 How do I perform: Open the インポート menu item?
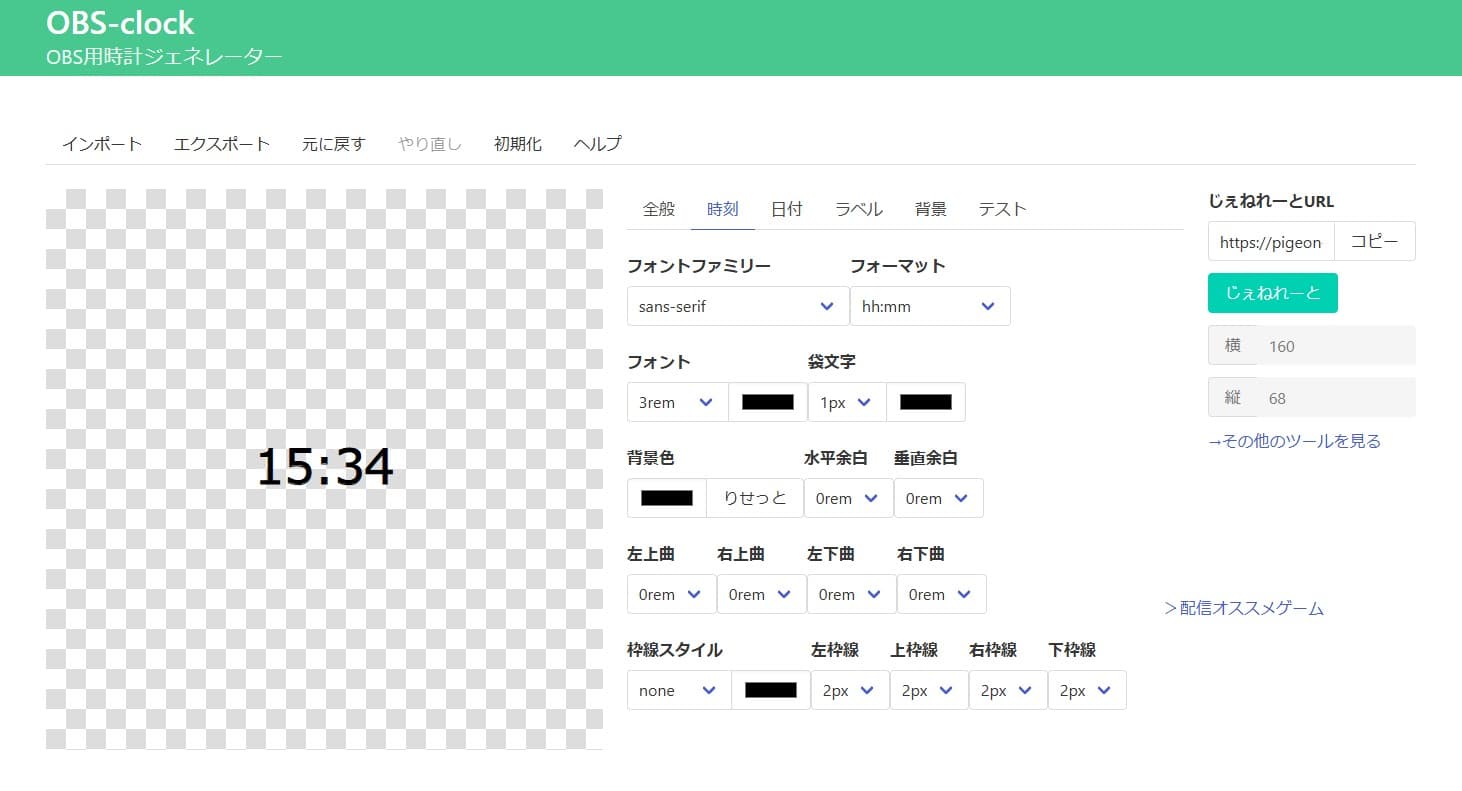(101, 143)
